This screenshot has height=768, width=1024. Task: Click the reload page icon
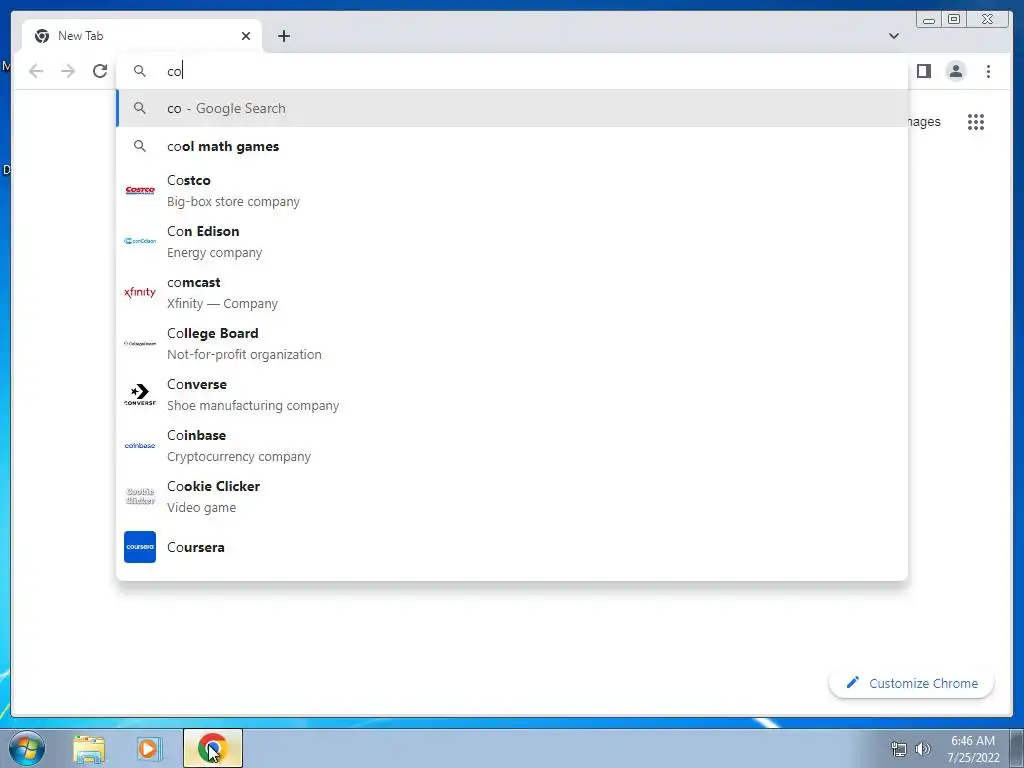point(99,71)
